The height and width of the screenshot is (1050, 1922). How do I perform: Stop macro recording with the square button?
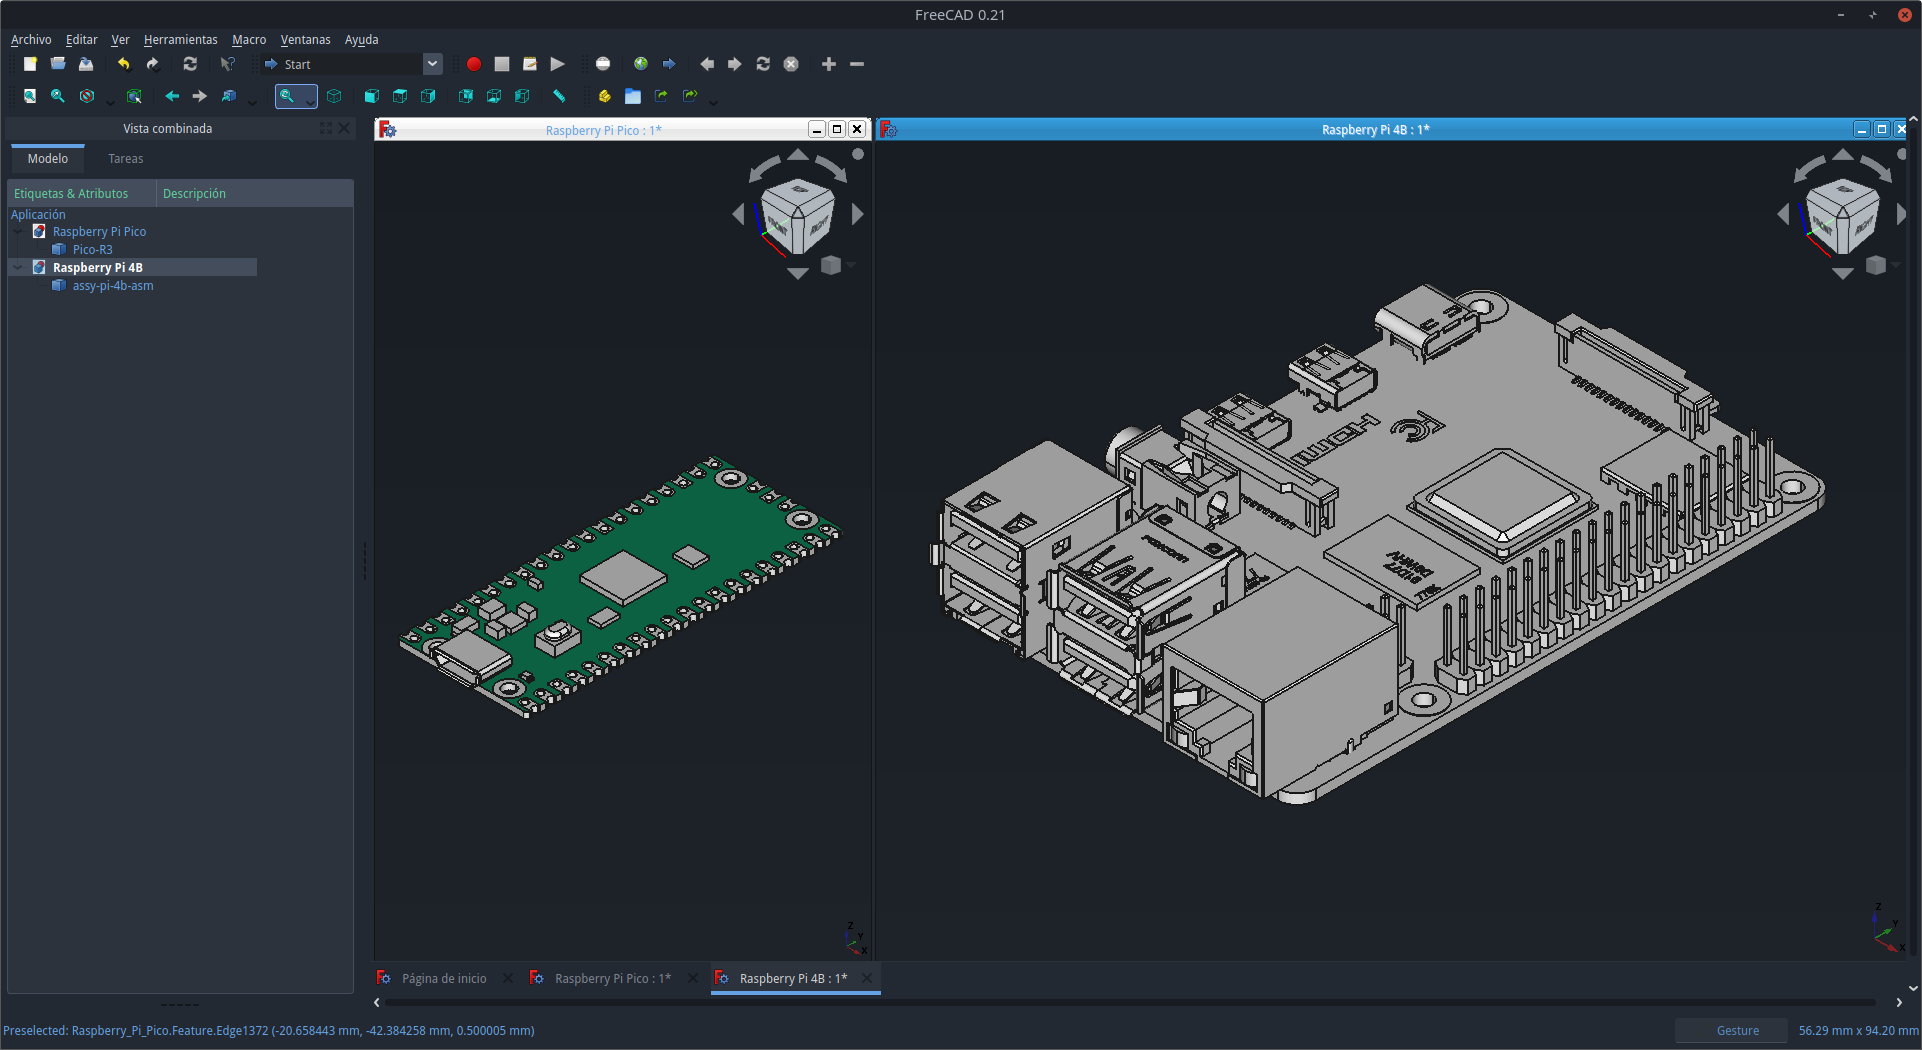pyautogui.click(x=502, y=64)
